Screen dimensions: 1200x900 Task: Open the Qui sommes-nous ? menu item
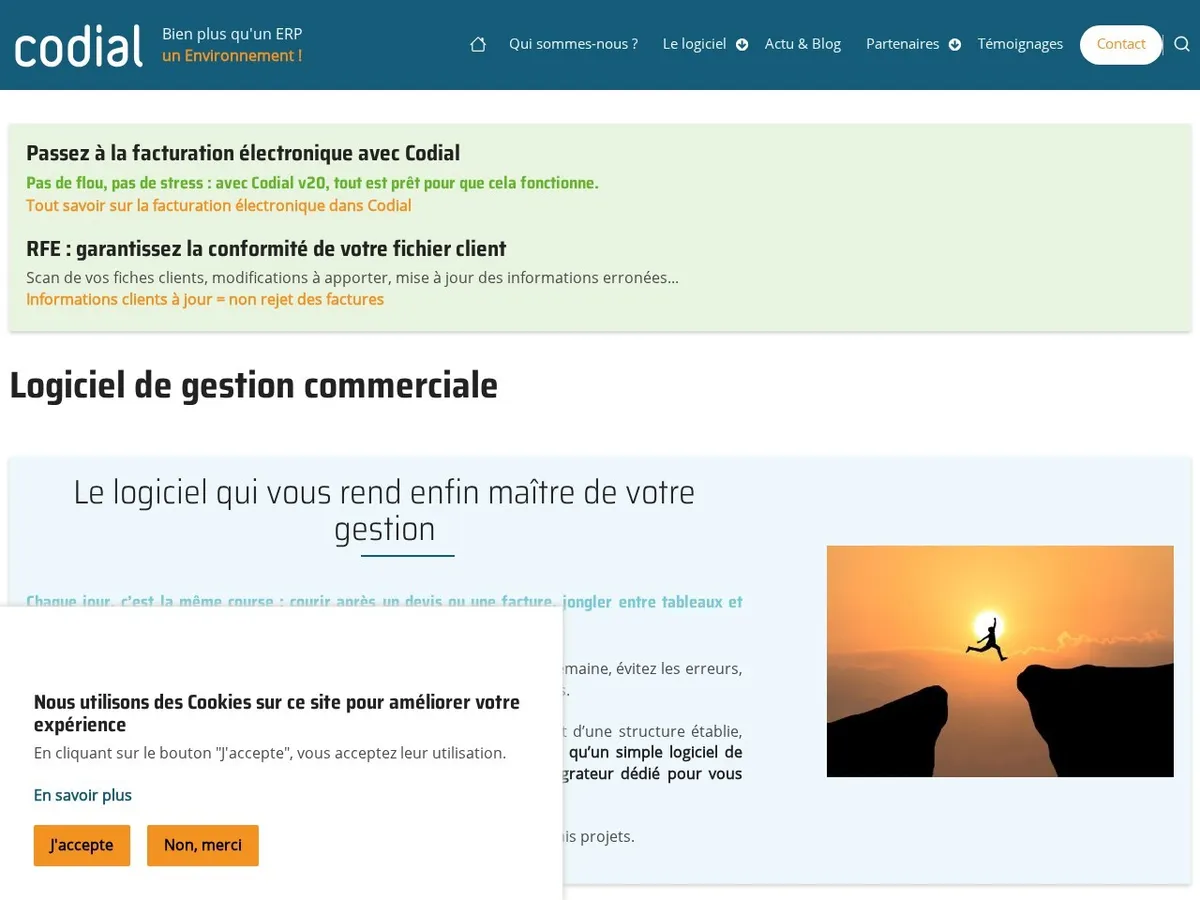click(573, 44)
